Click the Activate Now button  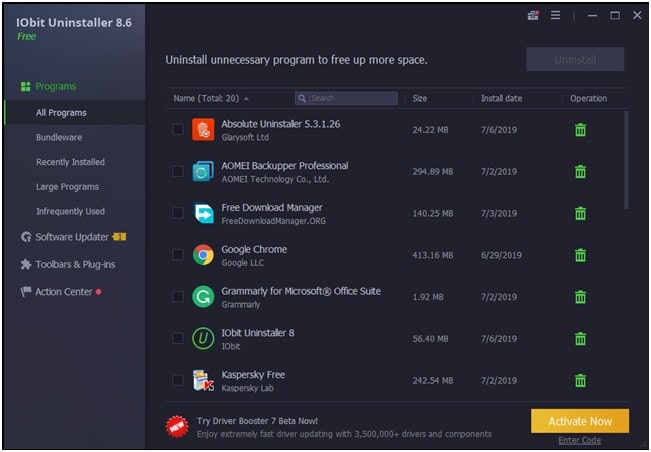tap(580, 421)
